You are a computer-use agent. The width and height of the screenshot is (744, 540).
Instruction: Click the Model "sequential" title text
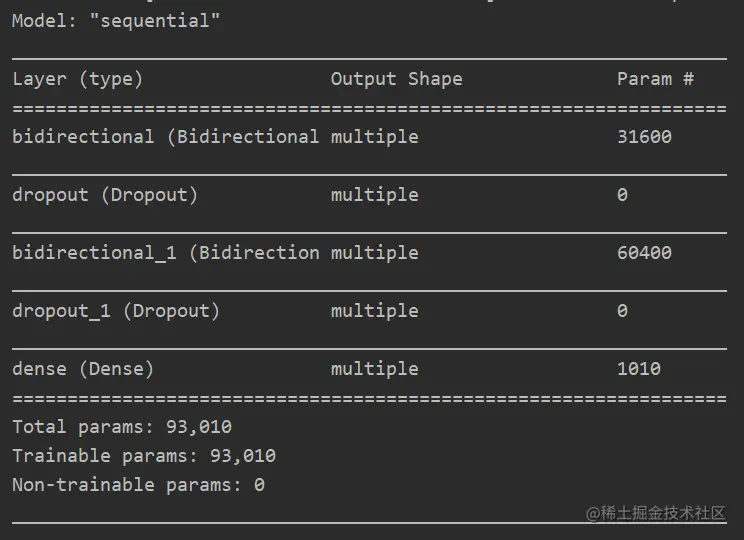[116, 21]
